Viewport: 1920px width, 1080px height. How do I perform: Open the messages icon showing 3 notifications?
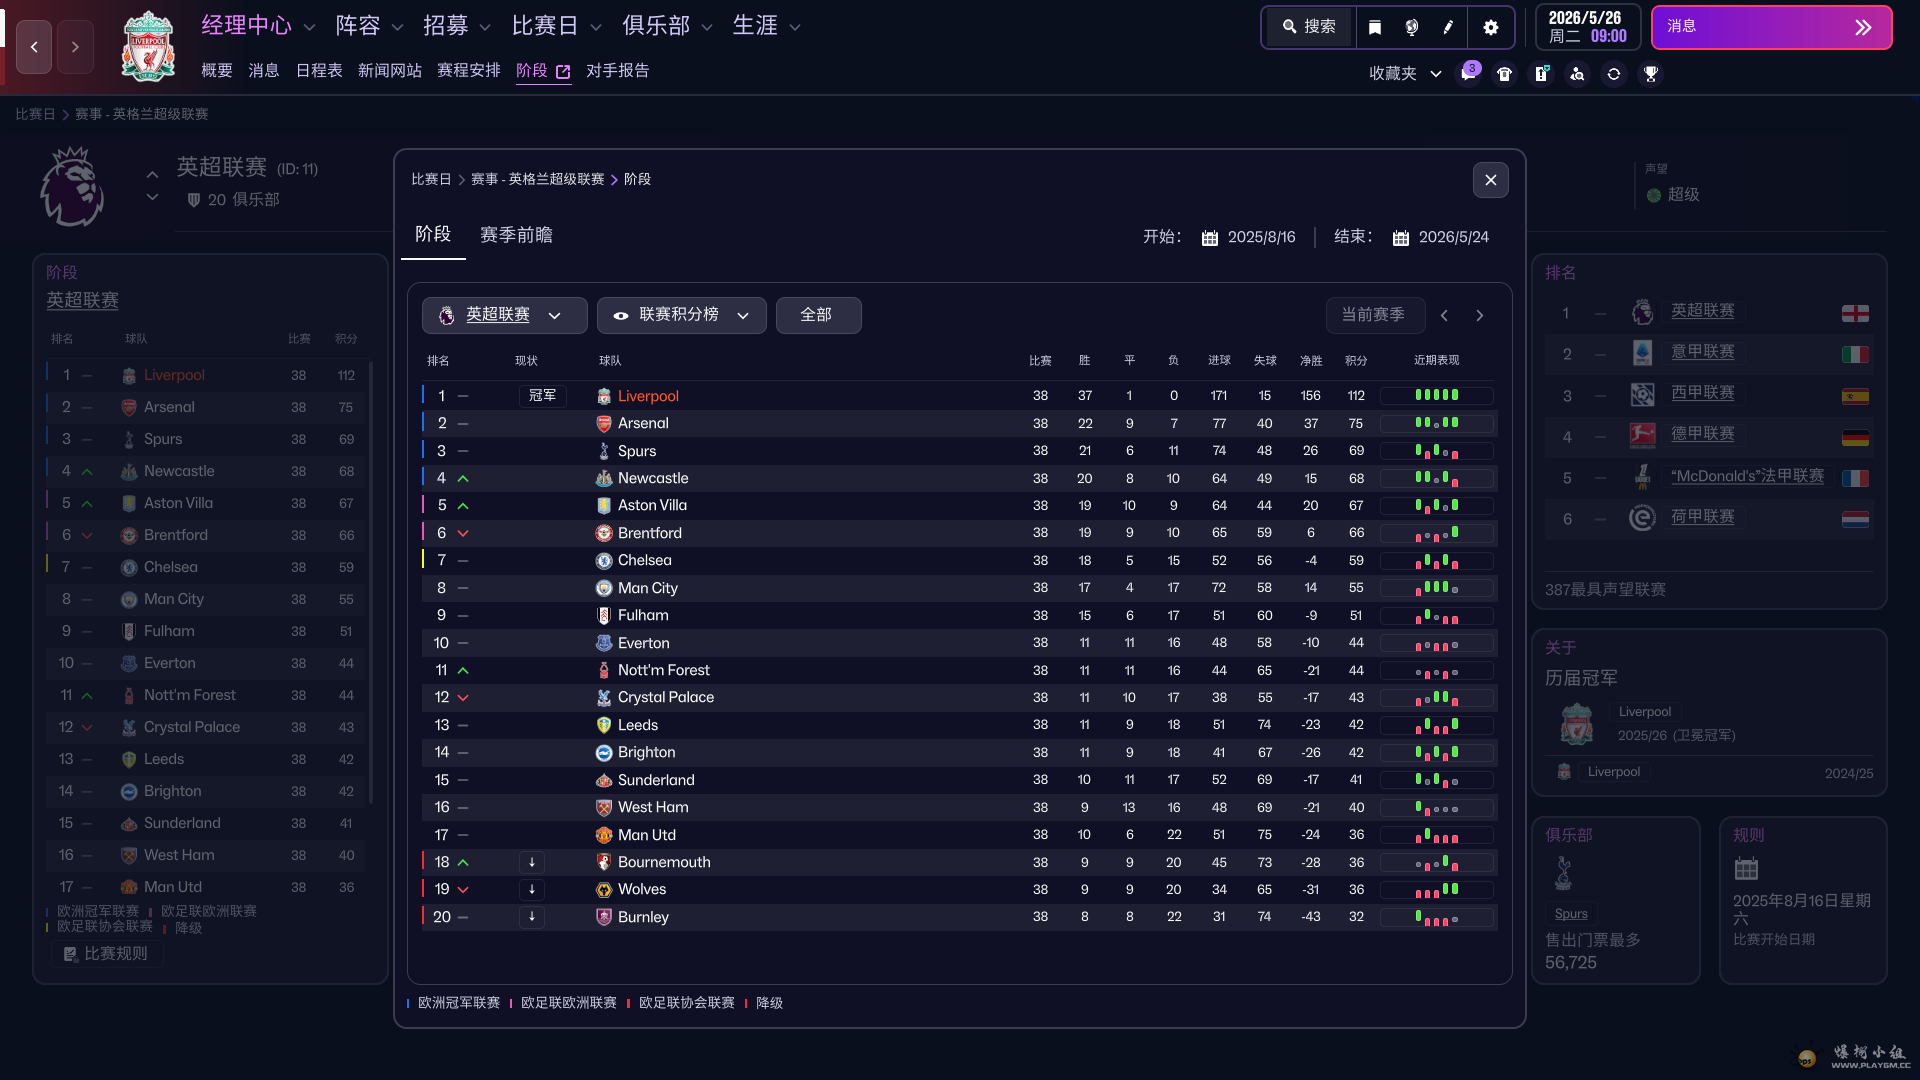click(x=1468, y=73)
